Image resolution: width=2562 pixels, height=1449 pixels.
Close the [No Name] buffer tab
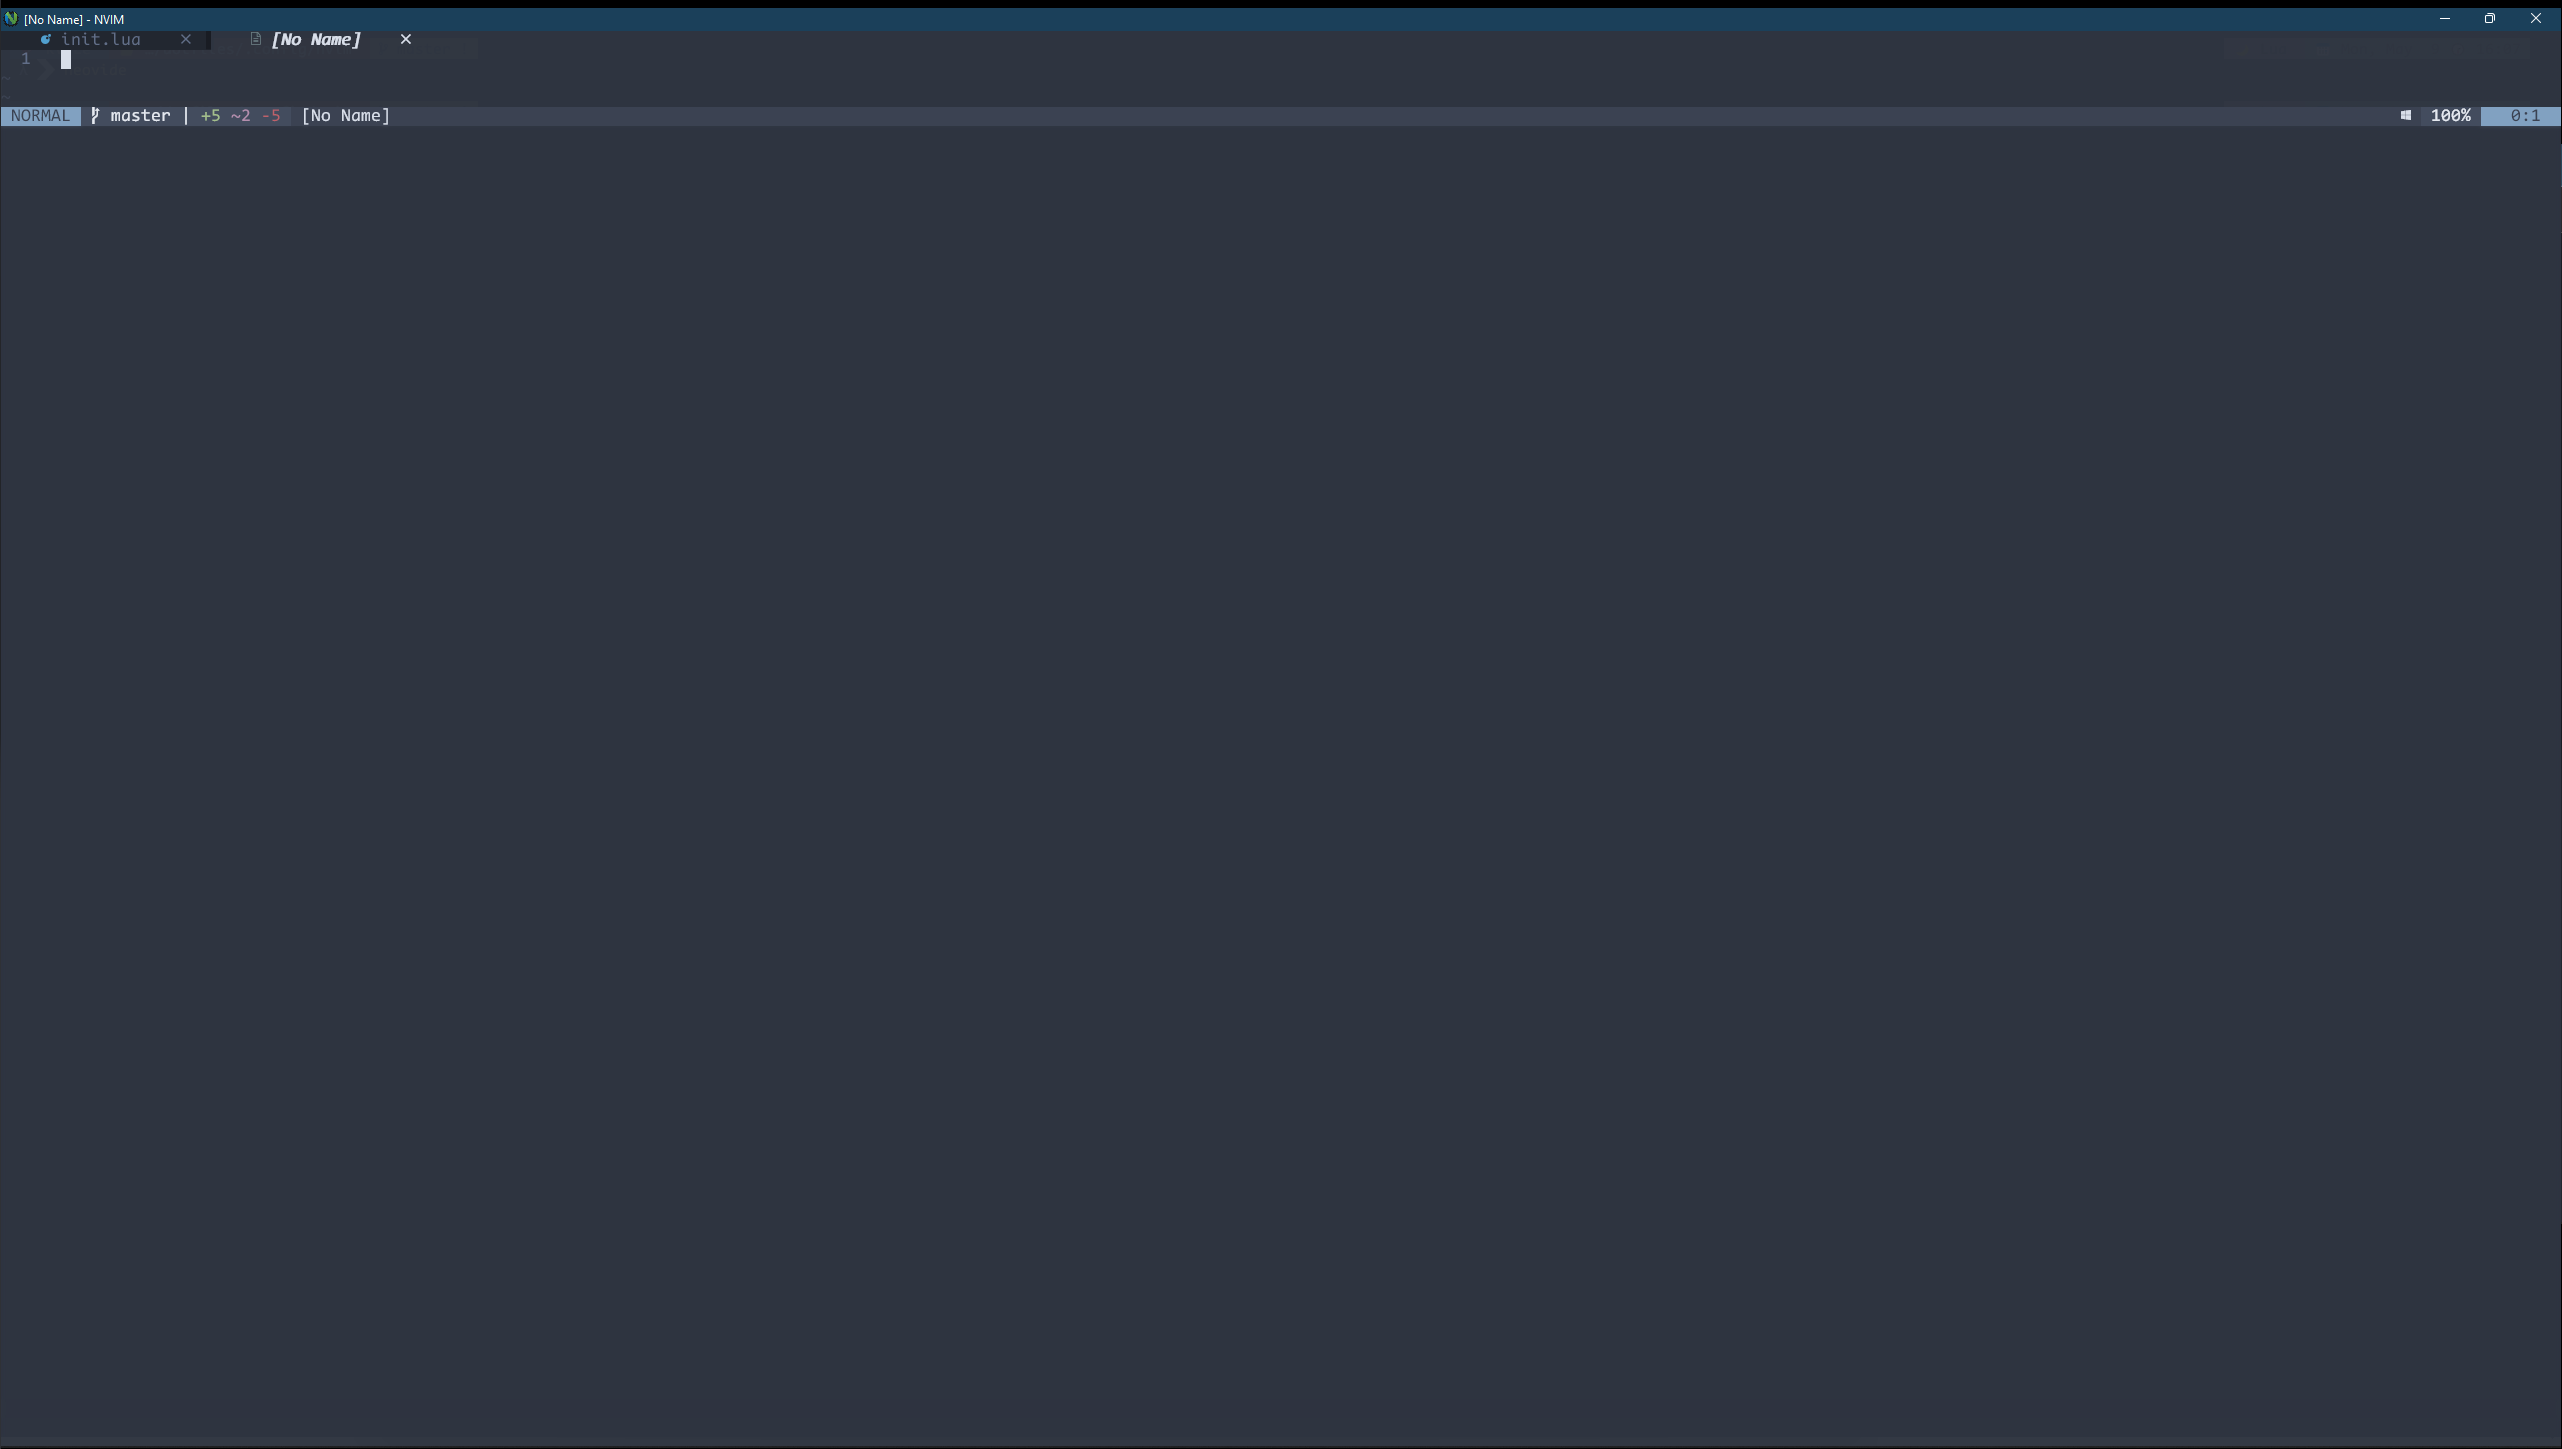pos(406,39)
